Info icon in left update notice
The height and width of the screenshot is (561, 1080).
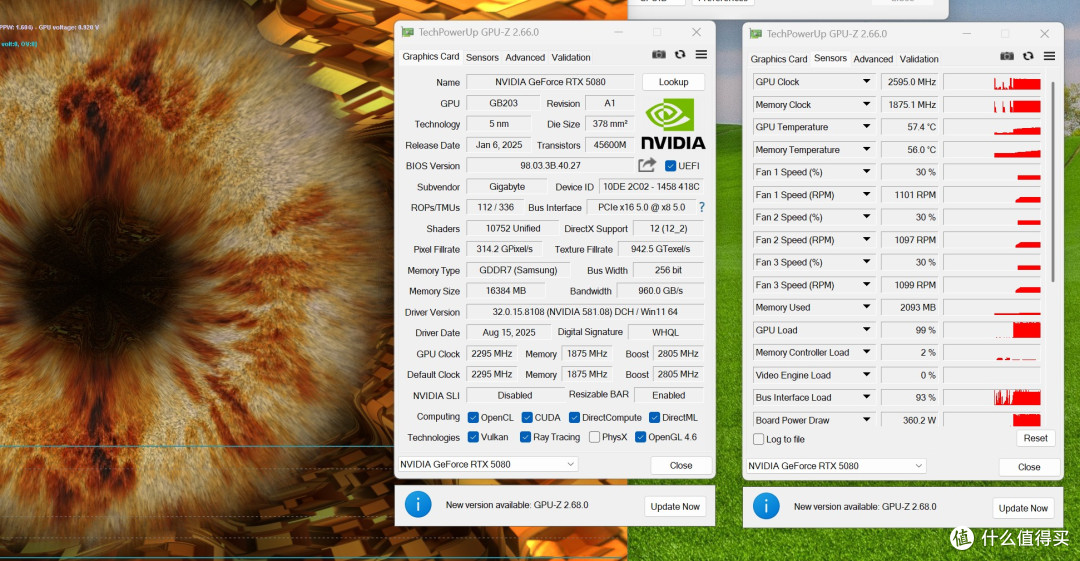(x=418, y=504)
